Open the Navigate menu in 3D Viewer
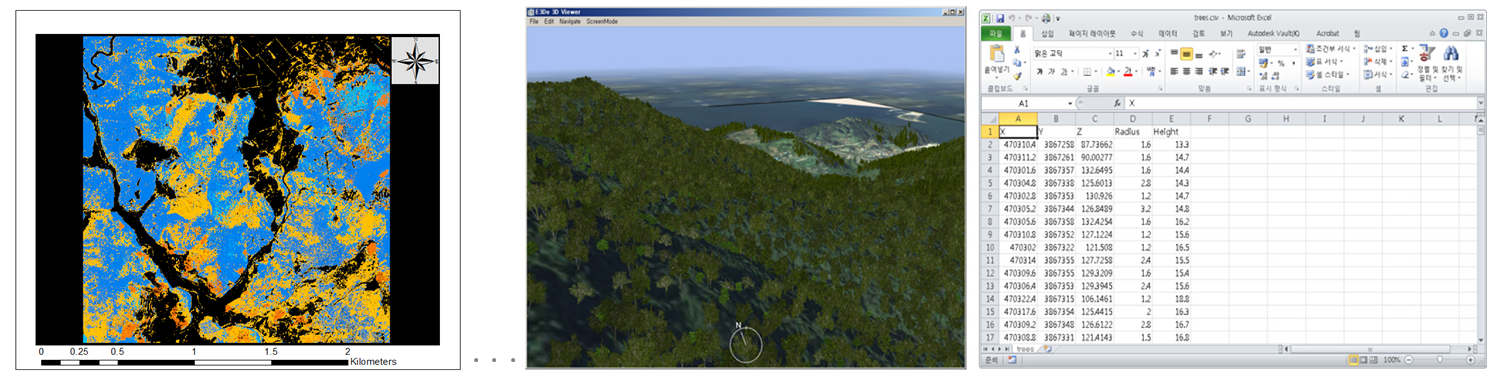 pos(569,21)
